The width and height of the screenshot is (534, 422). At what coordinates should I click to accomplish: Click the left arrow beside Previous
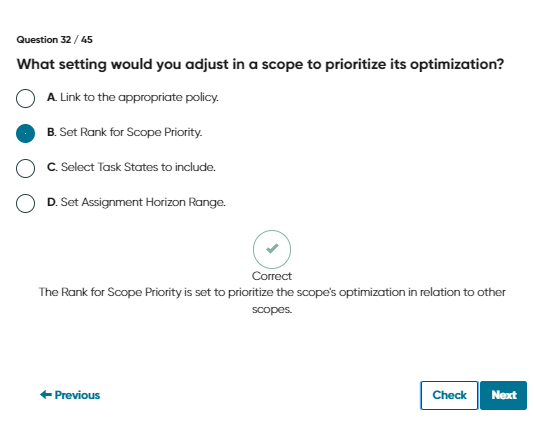click(46, 394)
